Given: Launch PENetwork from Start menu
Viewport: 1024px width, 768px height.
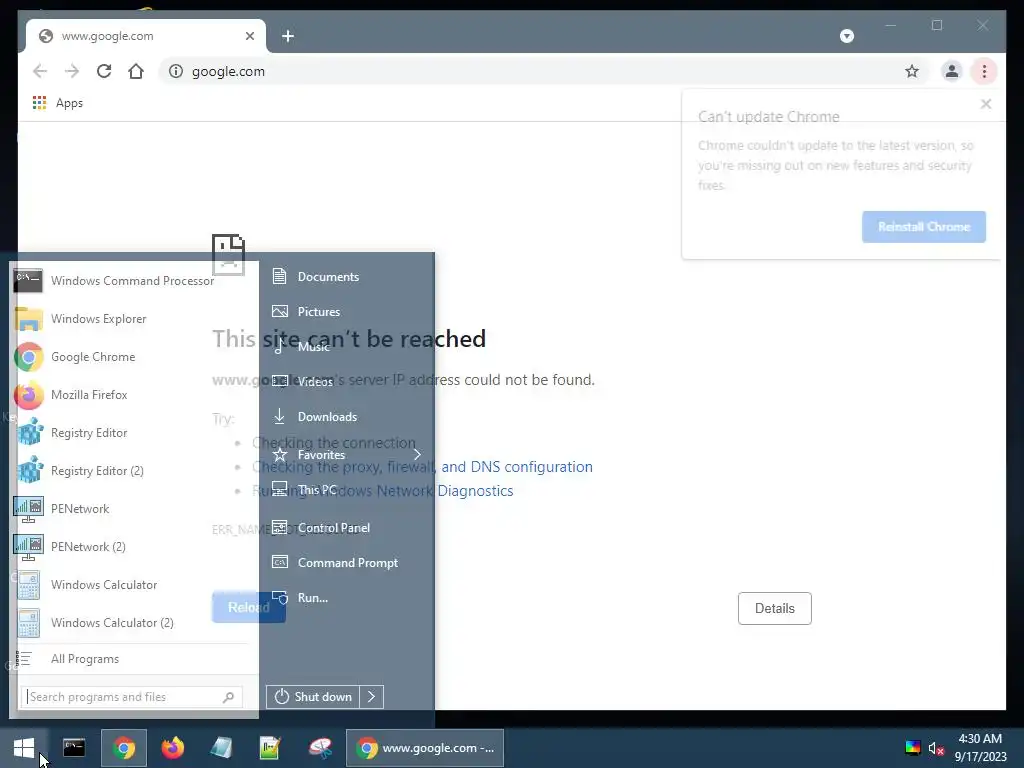Looking at the screenshot, I should 134,509.
